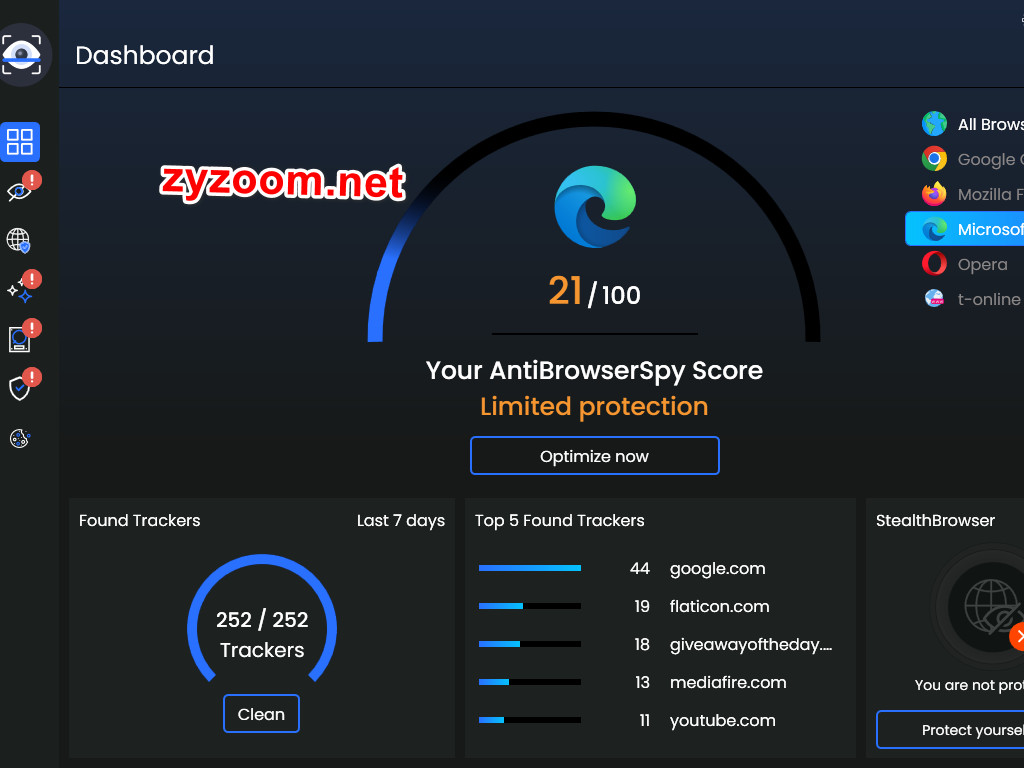Click the large Edge logo in gauge
1024x768 pixels.
pyautogui.click(x=595, y=206)
